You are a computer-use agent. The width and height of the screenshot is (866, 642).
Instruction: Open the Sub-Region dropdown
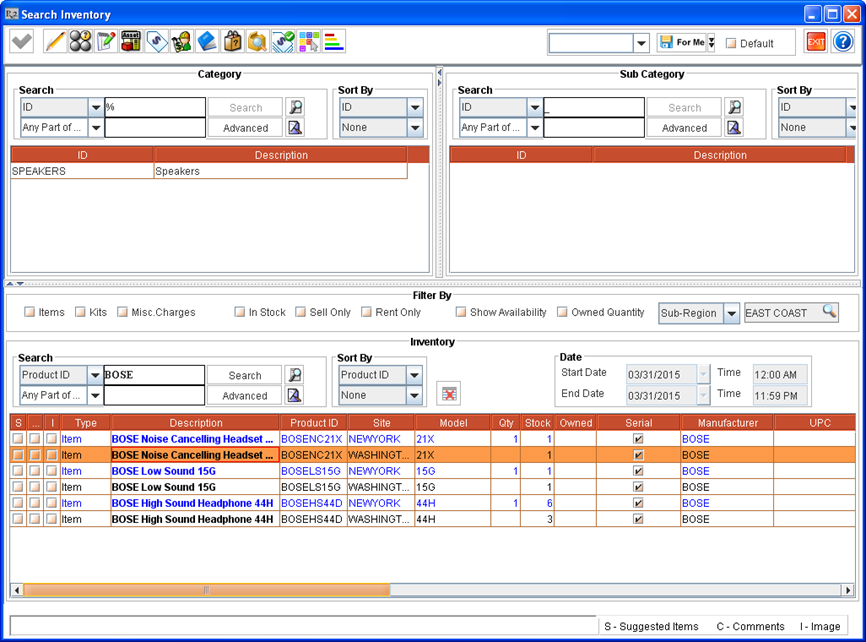pyautogui.click(x=731, y=313)
